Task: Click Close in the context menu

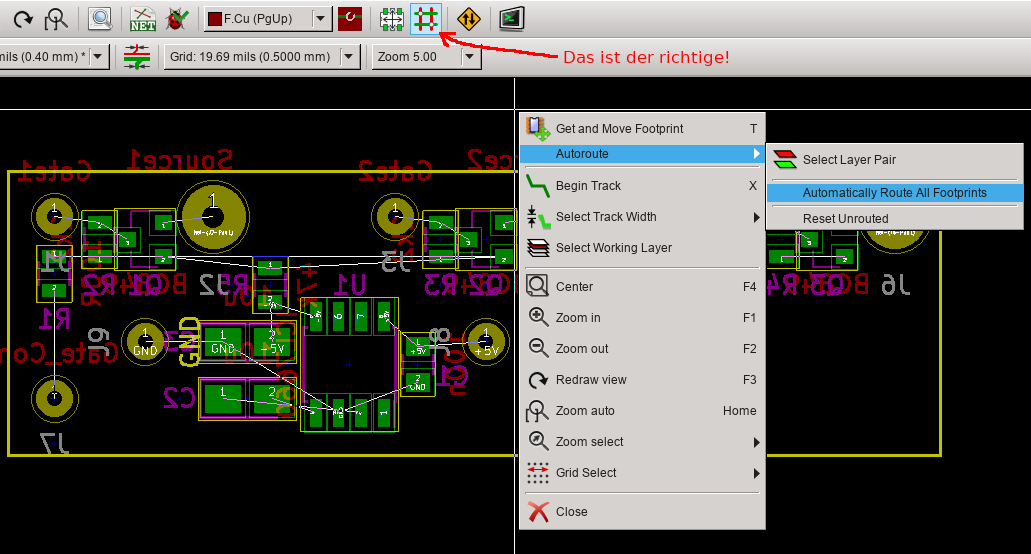Action: coord(642,511)
